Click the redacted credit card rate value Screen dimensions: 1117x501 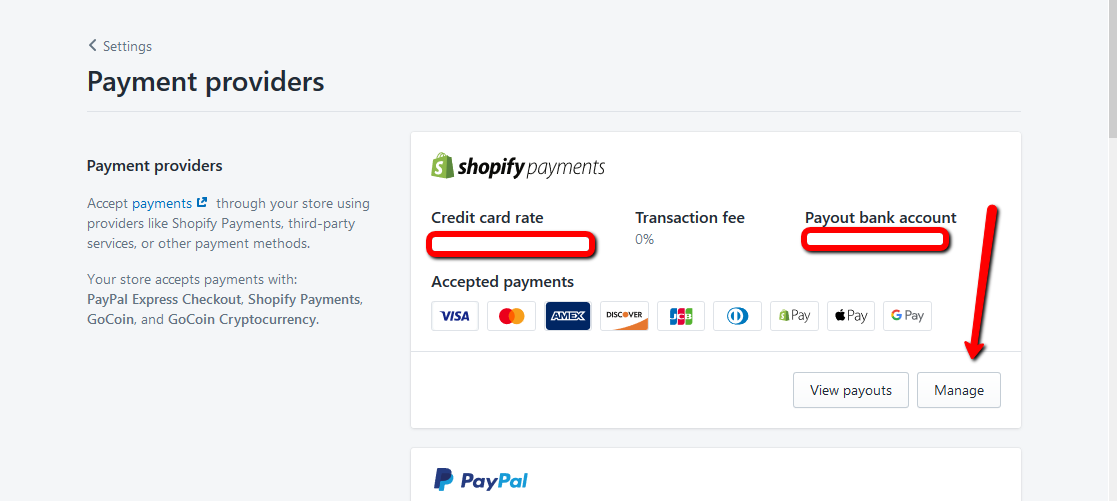(511, 243)
